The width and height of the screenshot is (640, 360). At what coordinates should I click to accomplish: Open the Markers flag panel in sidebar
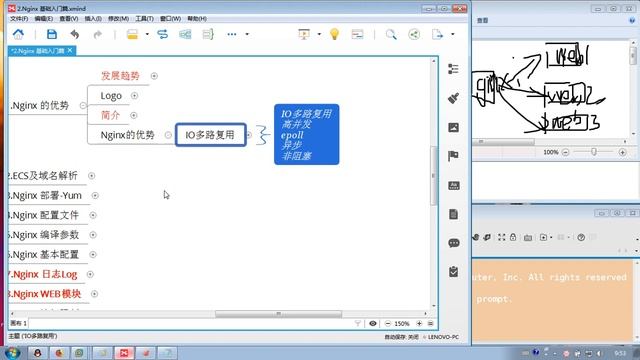453,156
